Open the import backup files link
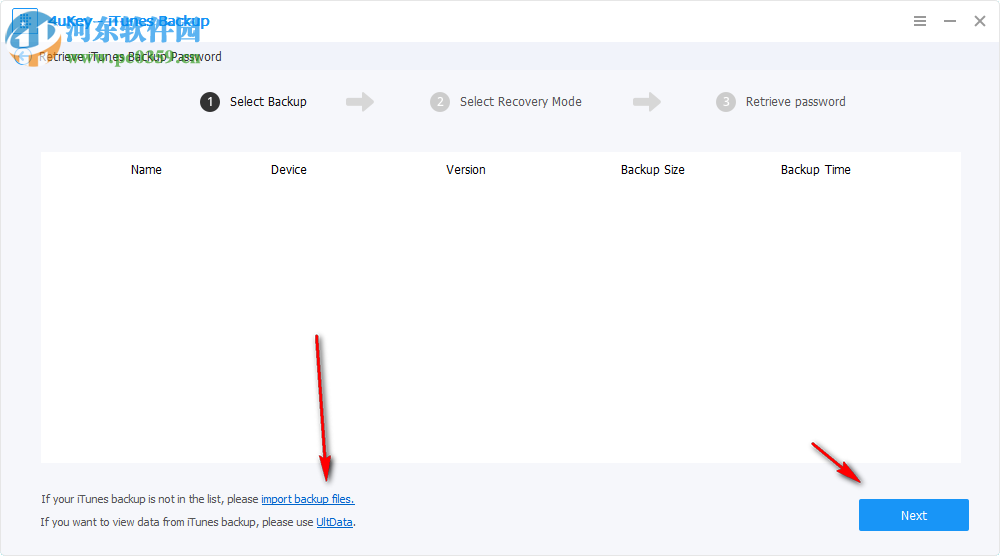The width and height of the screenshot is (1000, 556). pyautogui.click(x=307, y=499)
